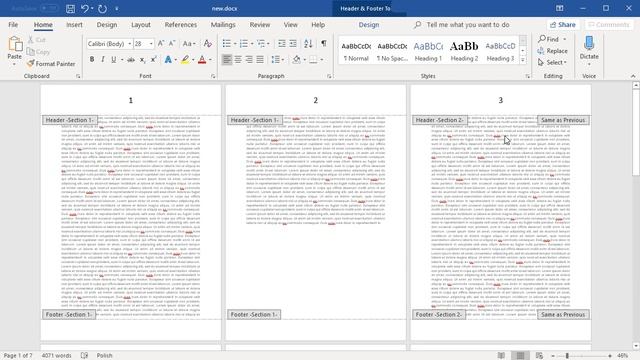Image resolution: width=640 pixels, height=360 pixels.
Task: Toggle bold formatting
Action: (92, 60)
